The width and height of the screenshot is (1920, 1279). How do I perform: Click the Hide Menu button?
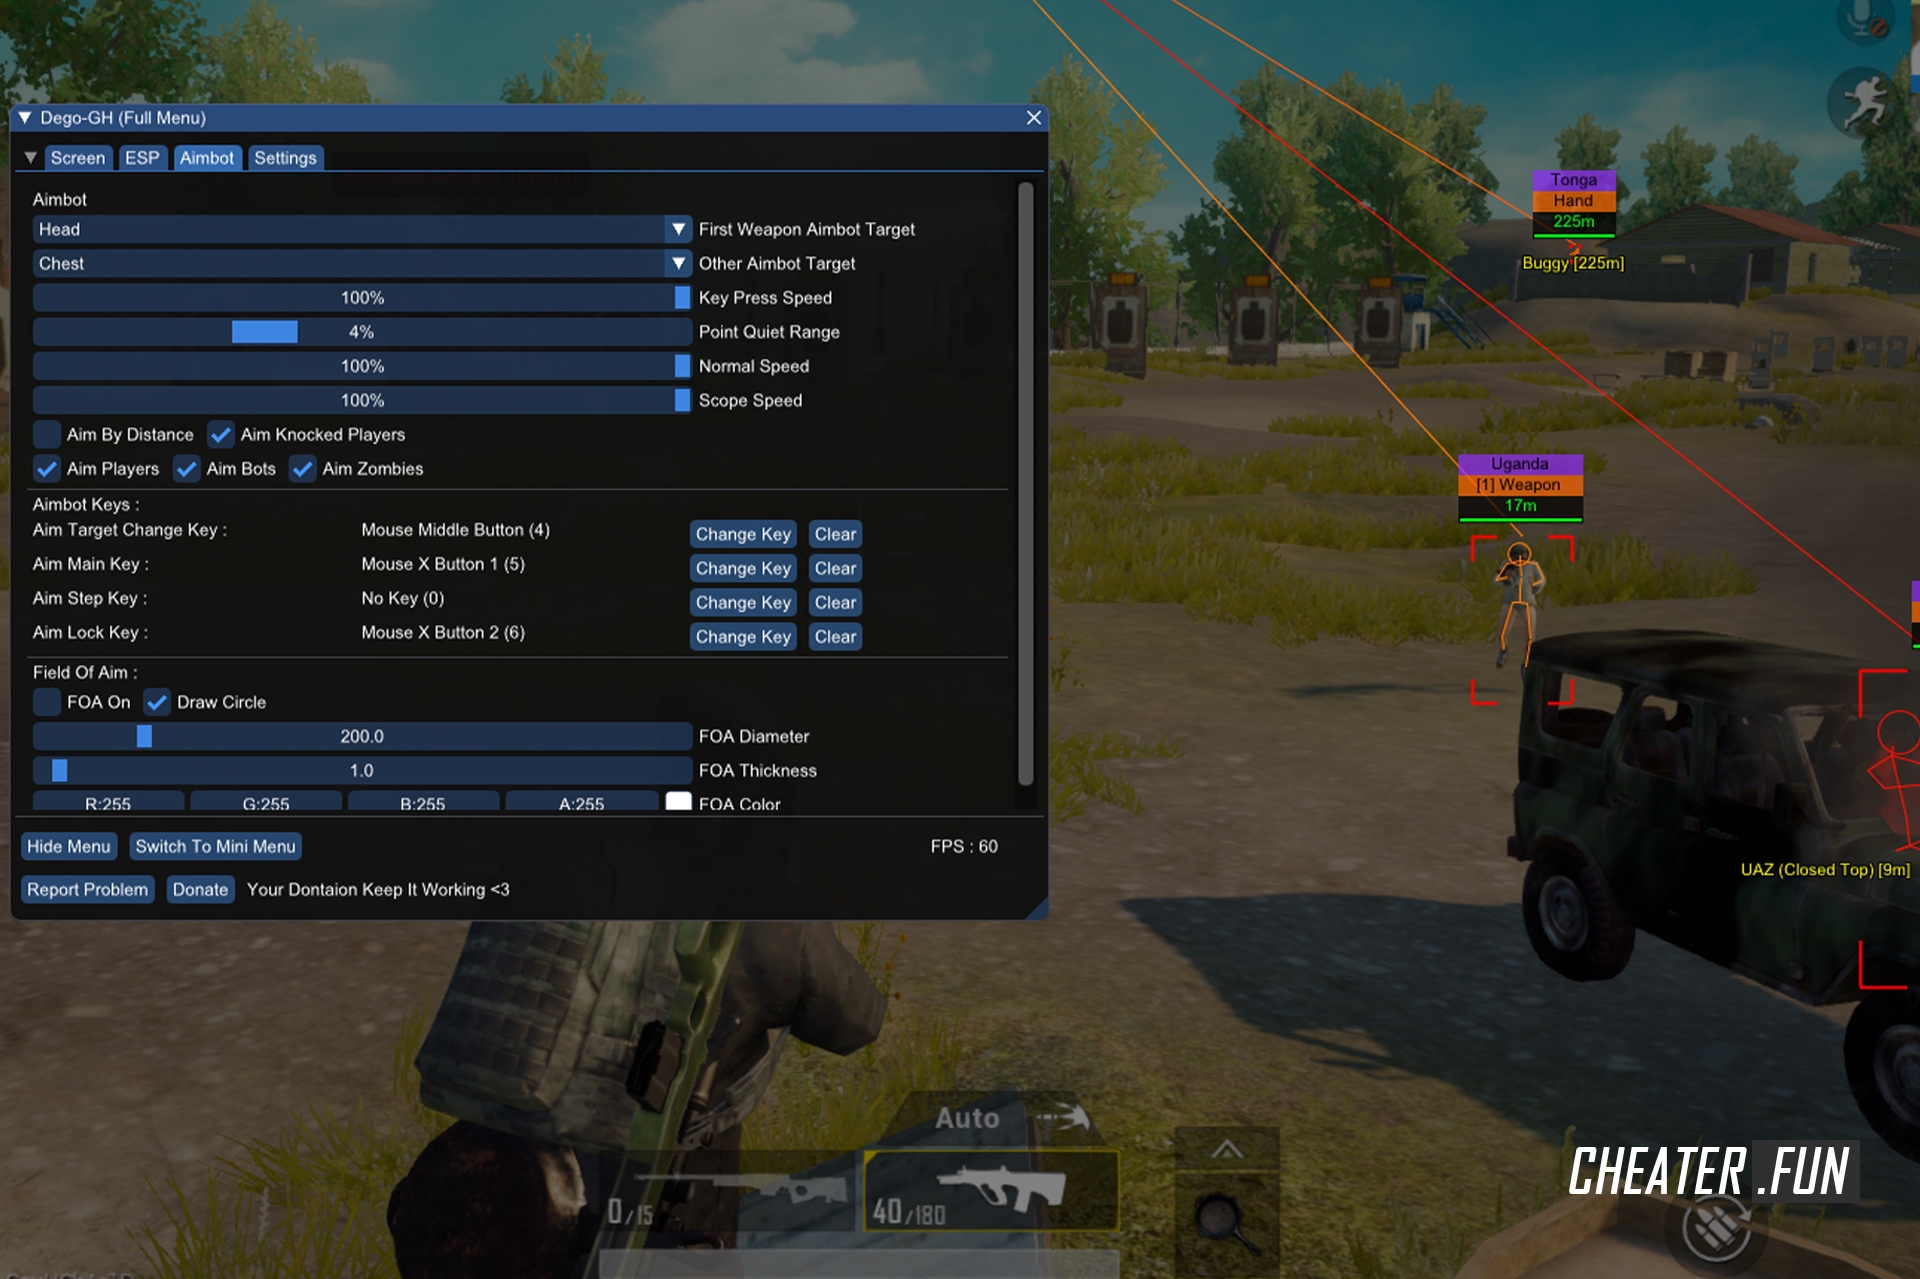pyautogui.click(x=70, y=846)
